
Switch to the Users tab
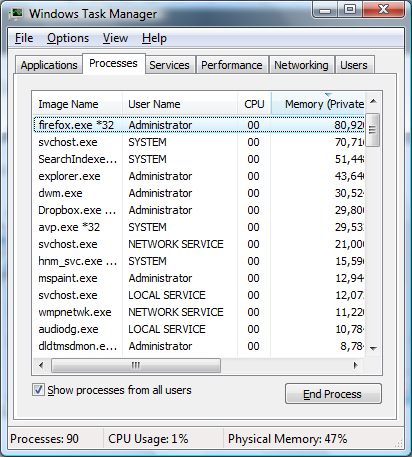354,65
